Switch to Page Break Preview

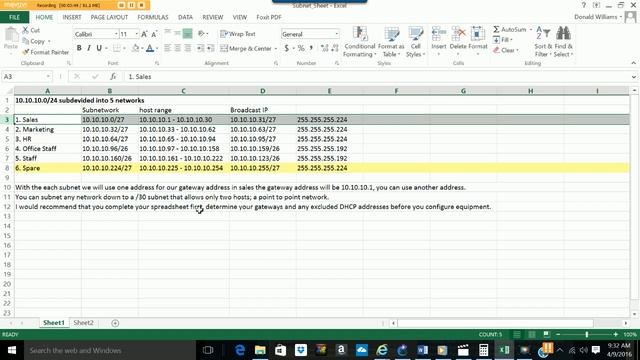tap(546, 334)
